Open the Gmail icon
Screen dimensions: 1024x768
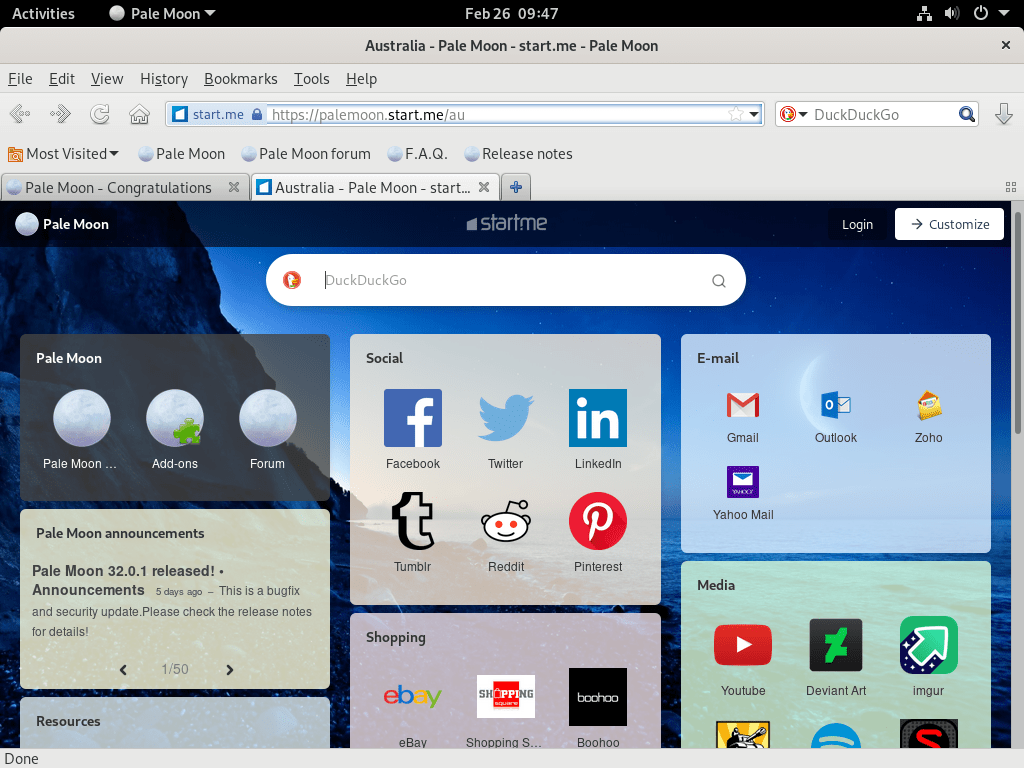743,405
